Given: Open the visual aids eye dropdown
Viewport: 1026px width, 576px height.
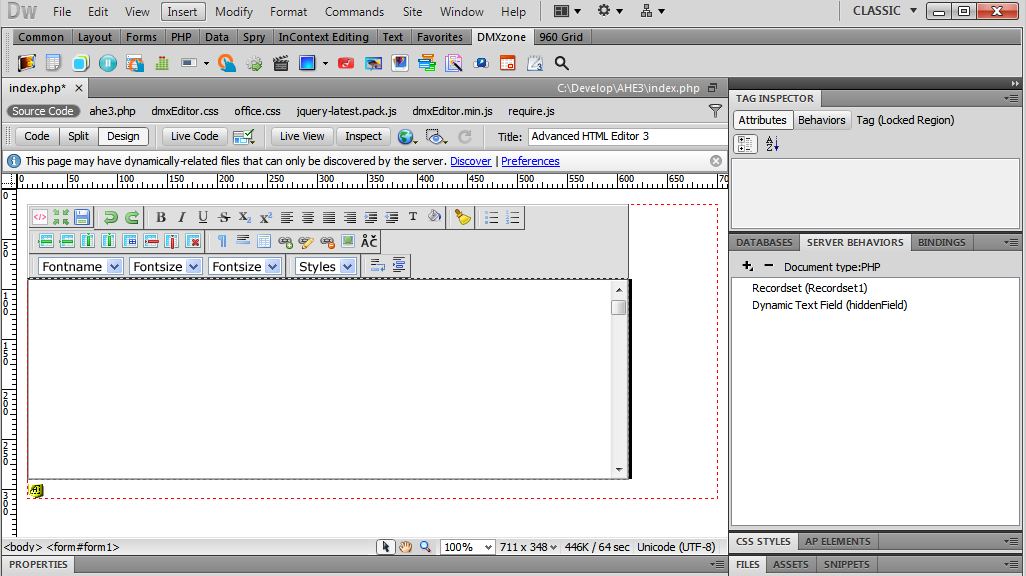Looking at the screenshot, I should pyautogui.click(x=436, y=137).
